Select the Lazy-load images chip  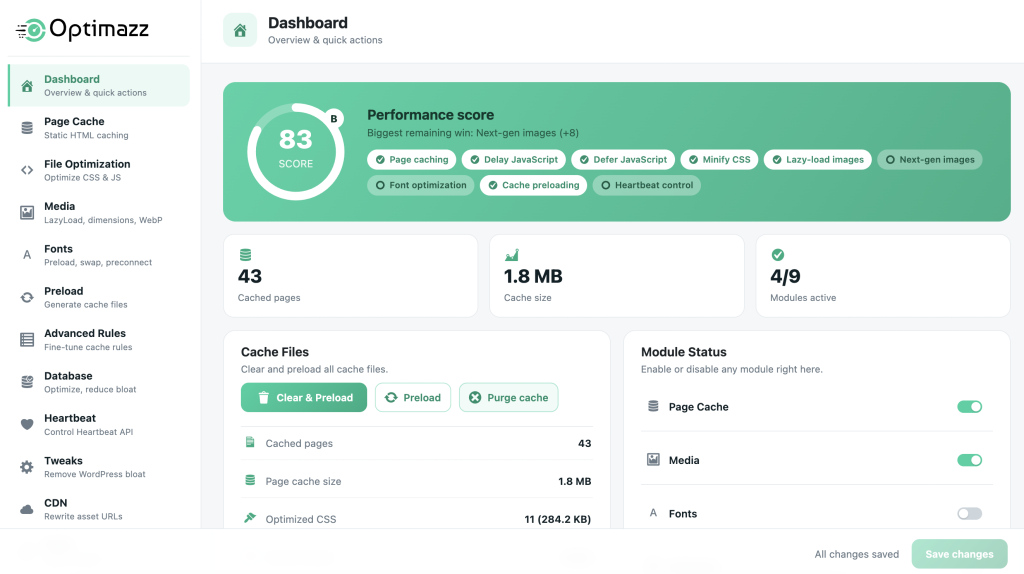click(x=818, y=159)
